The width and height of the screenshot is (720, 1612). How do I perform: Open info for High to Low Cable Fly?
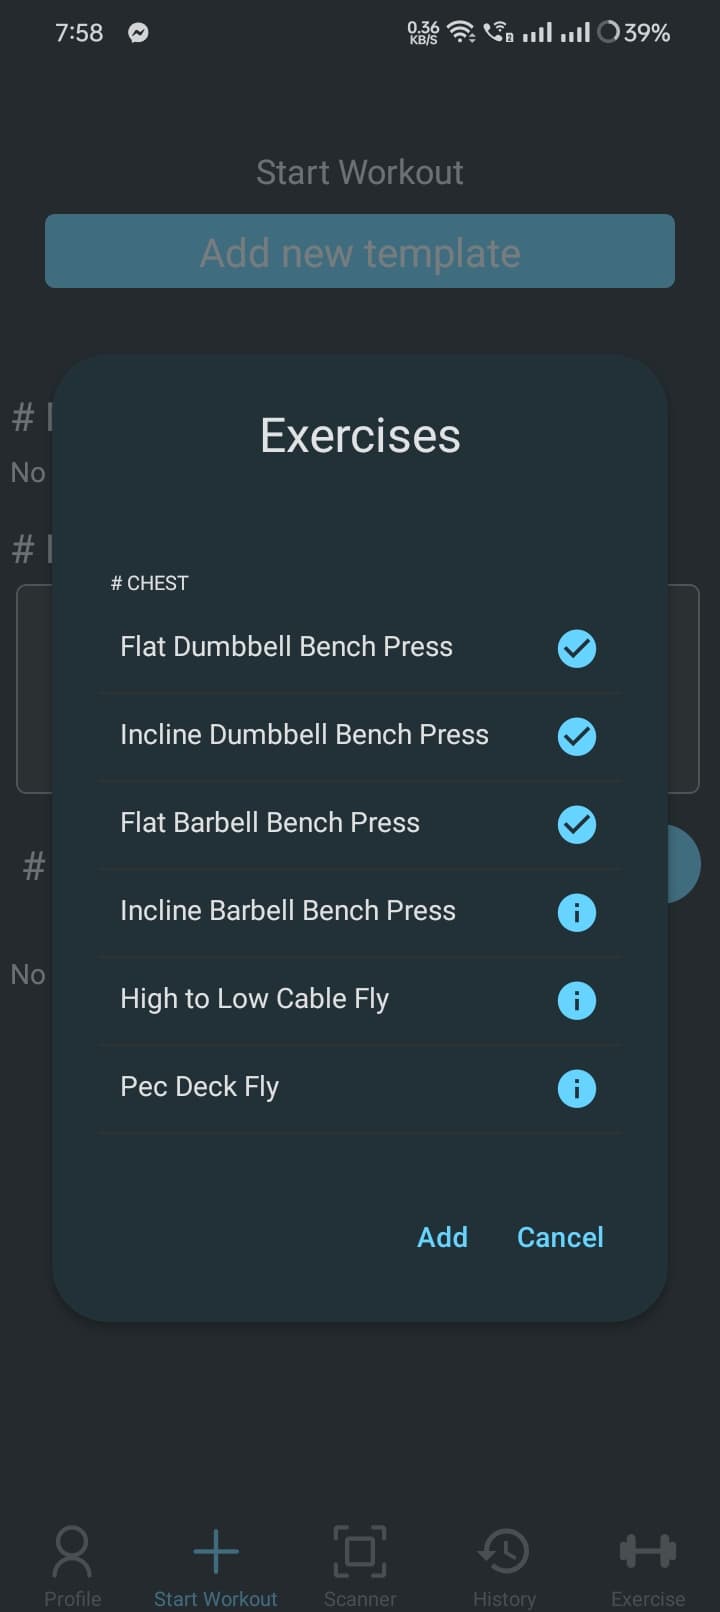tap(577, 1000)
